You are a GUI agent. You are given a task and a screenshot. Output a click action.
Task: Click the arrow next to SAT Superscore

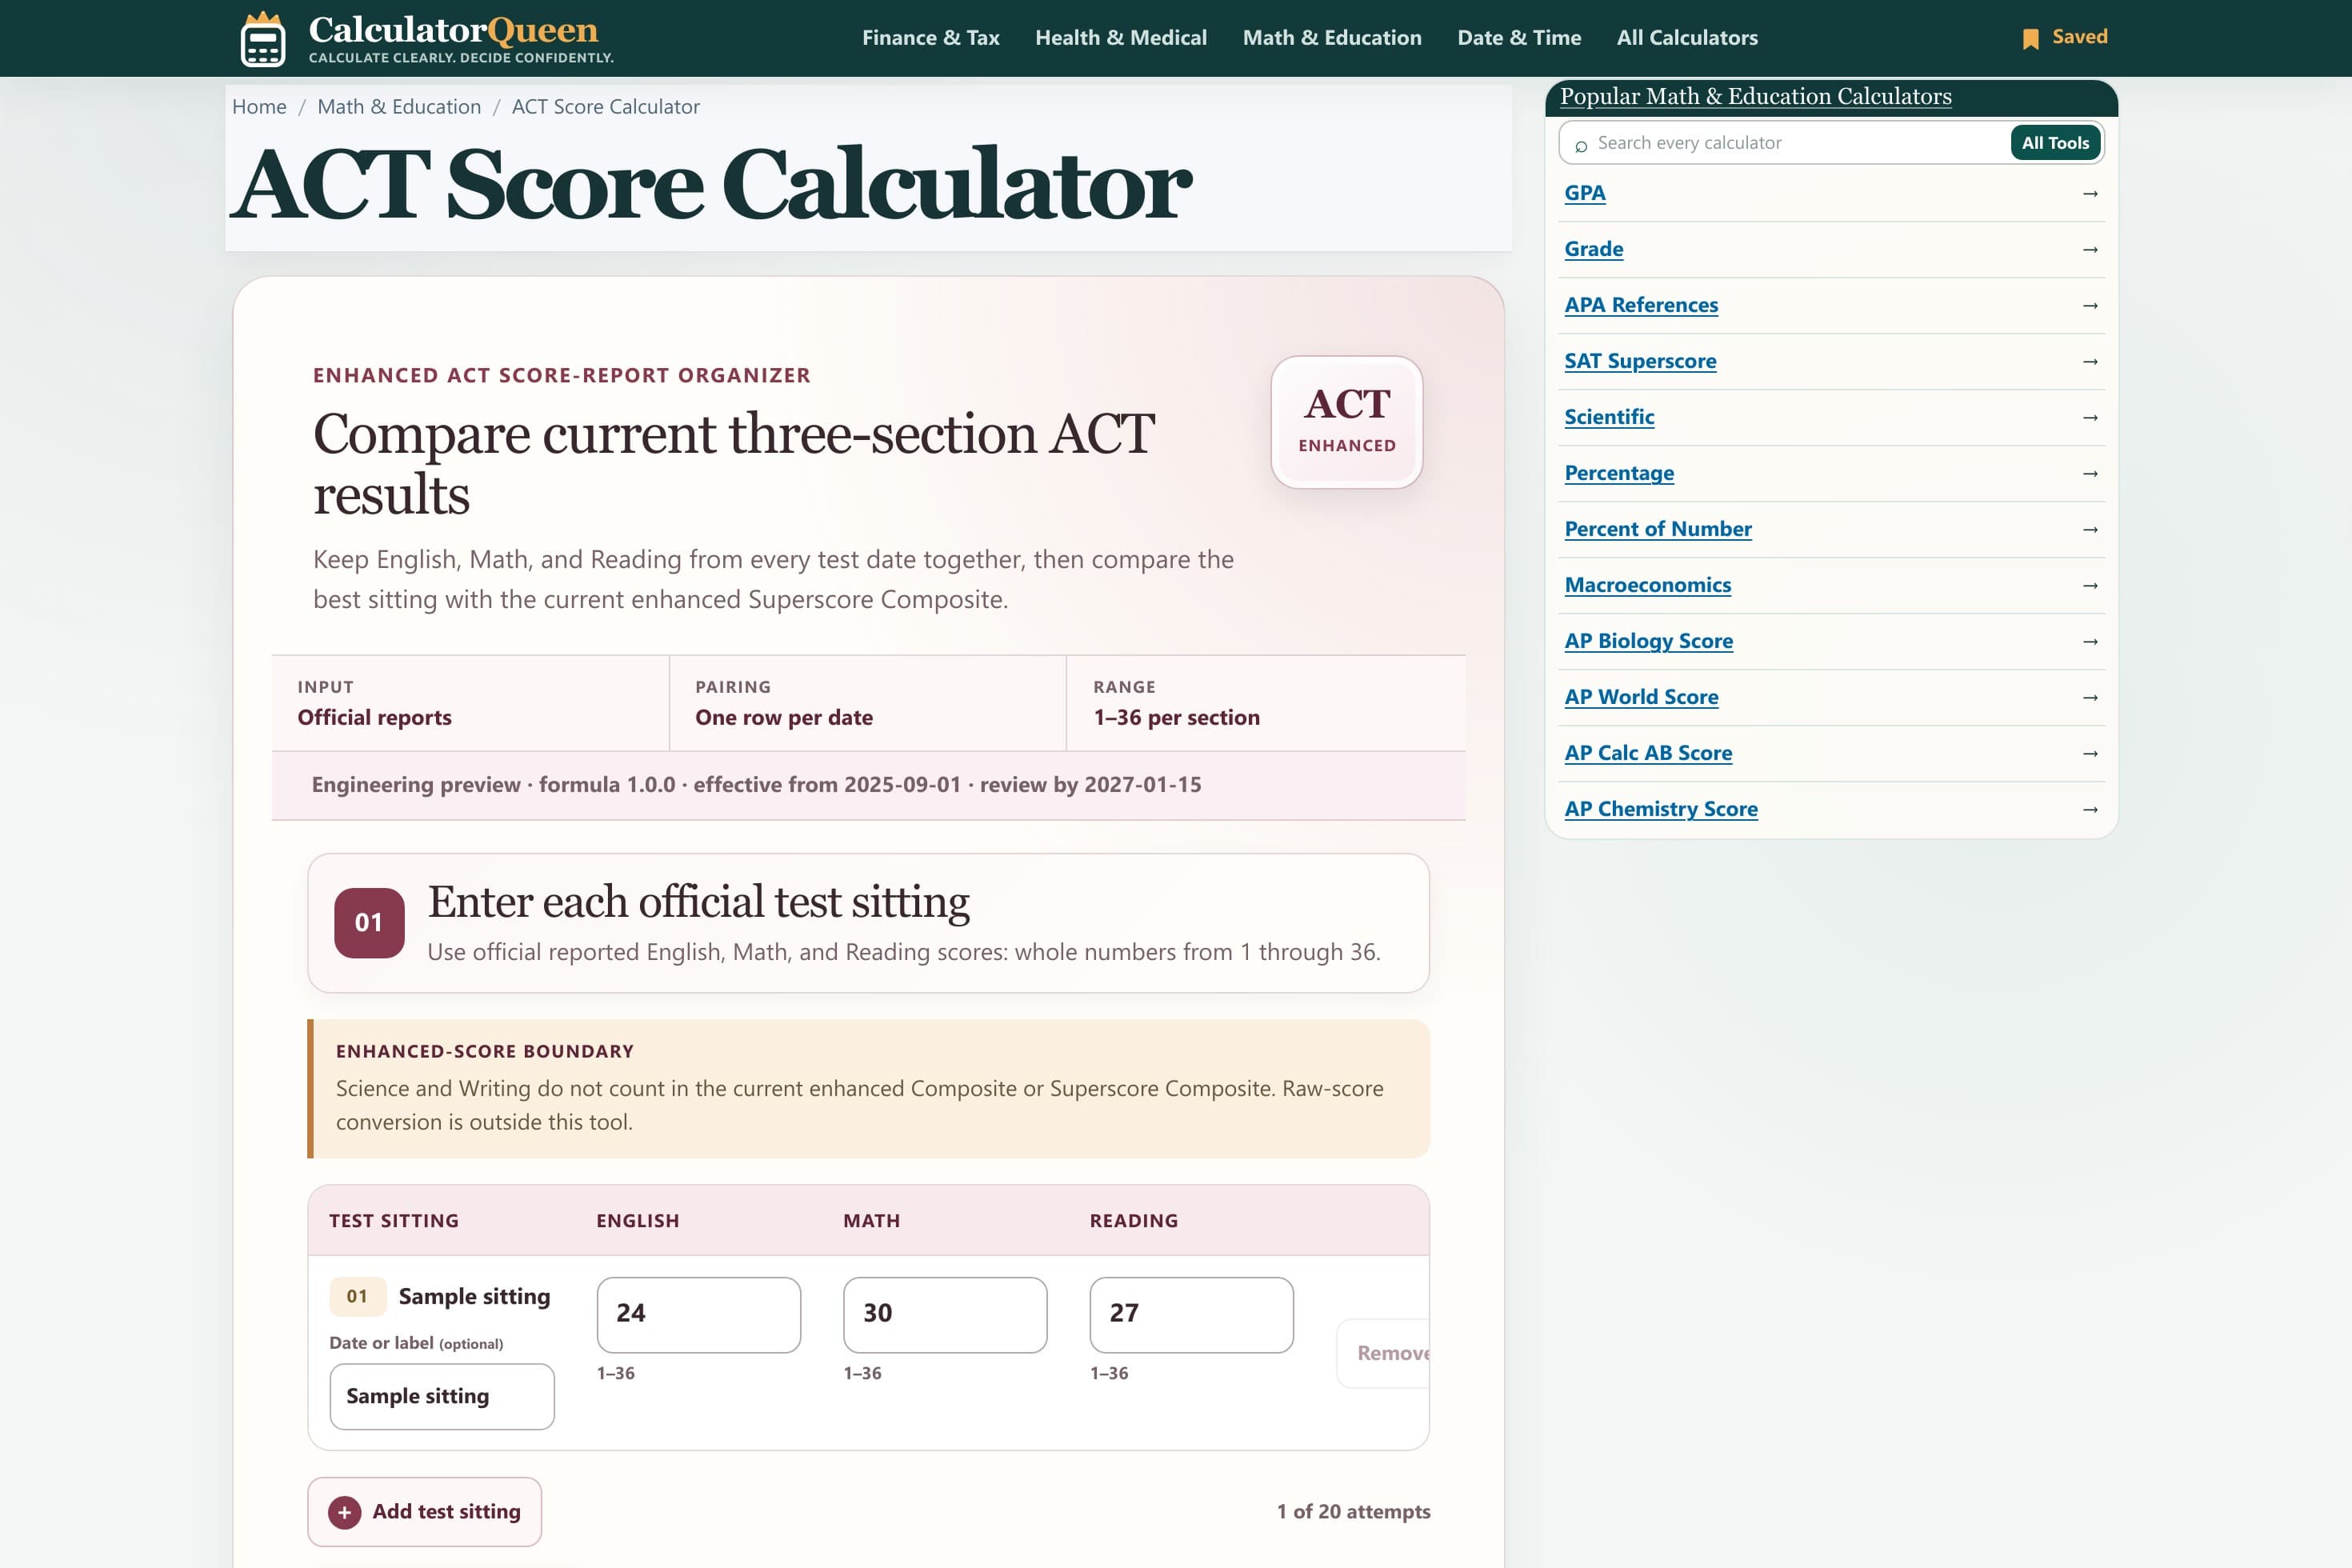pos(2090,362)
